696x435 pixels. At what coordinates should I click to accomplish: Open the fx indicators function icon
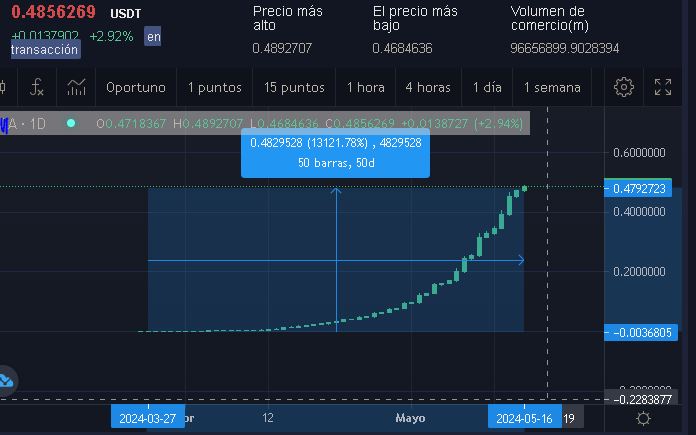point(37,87)
